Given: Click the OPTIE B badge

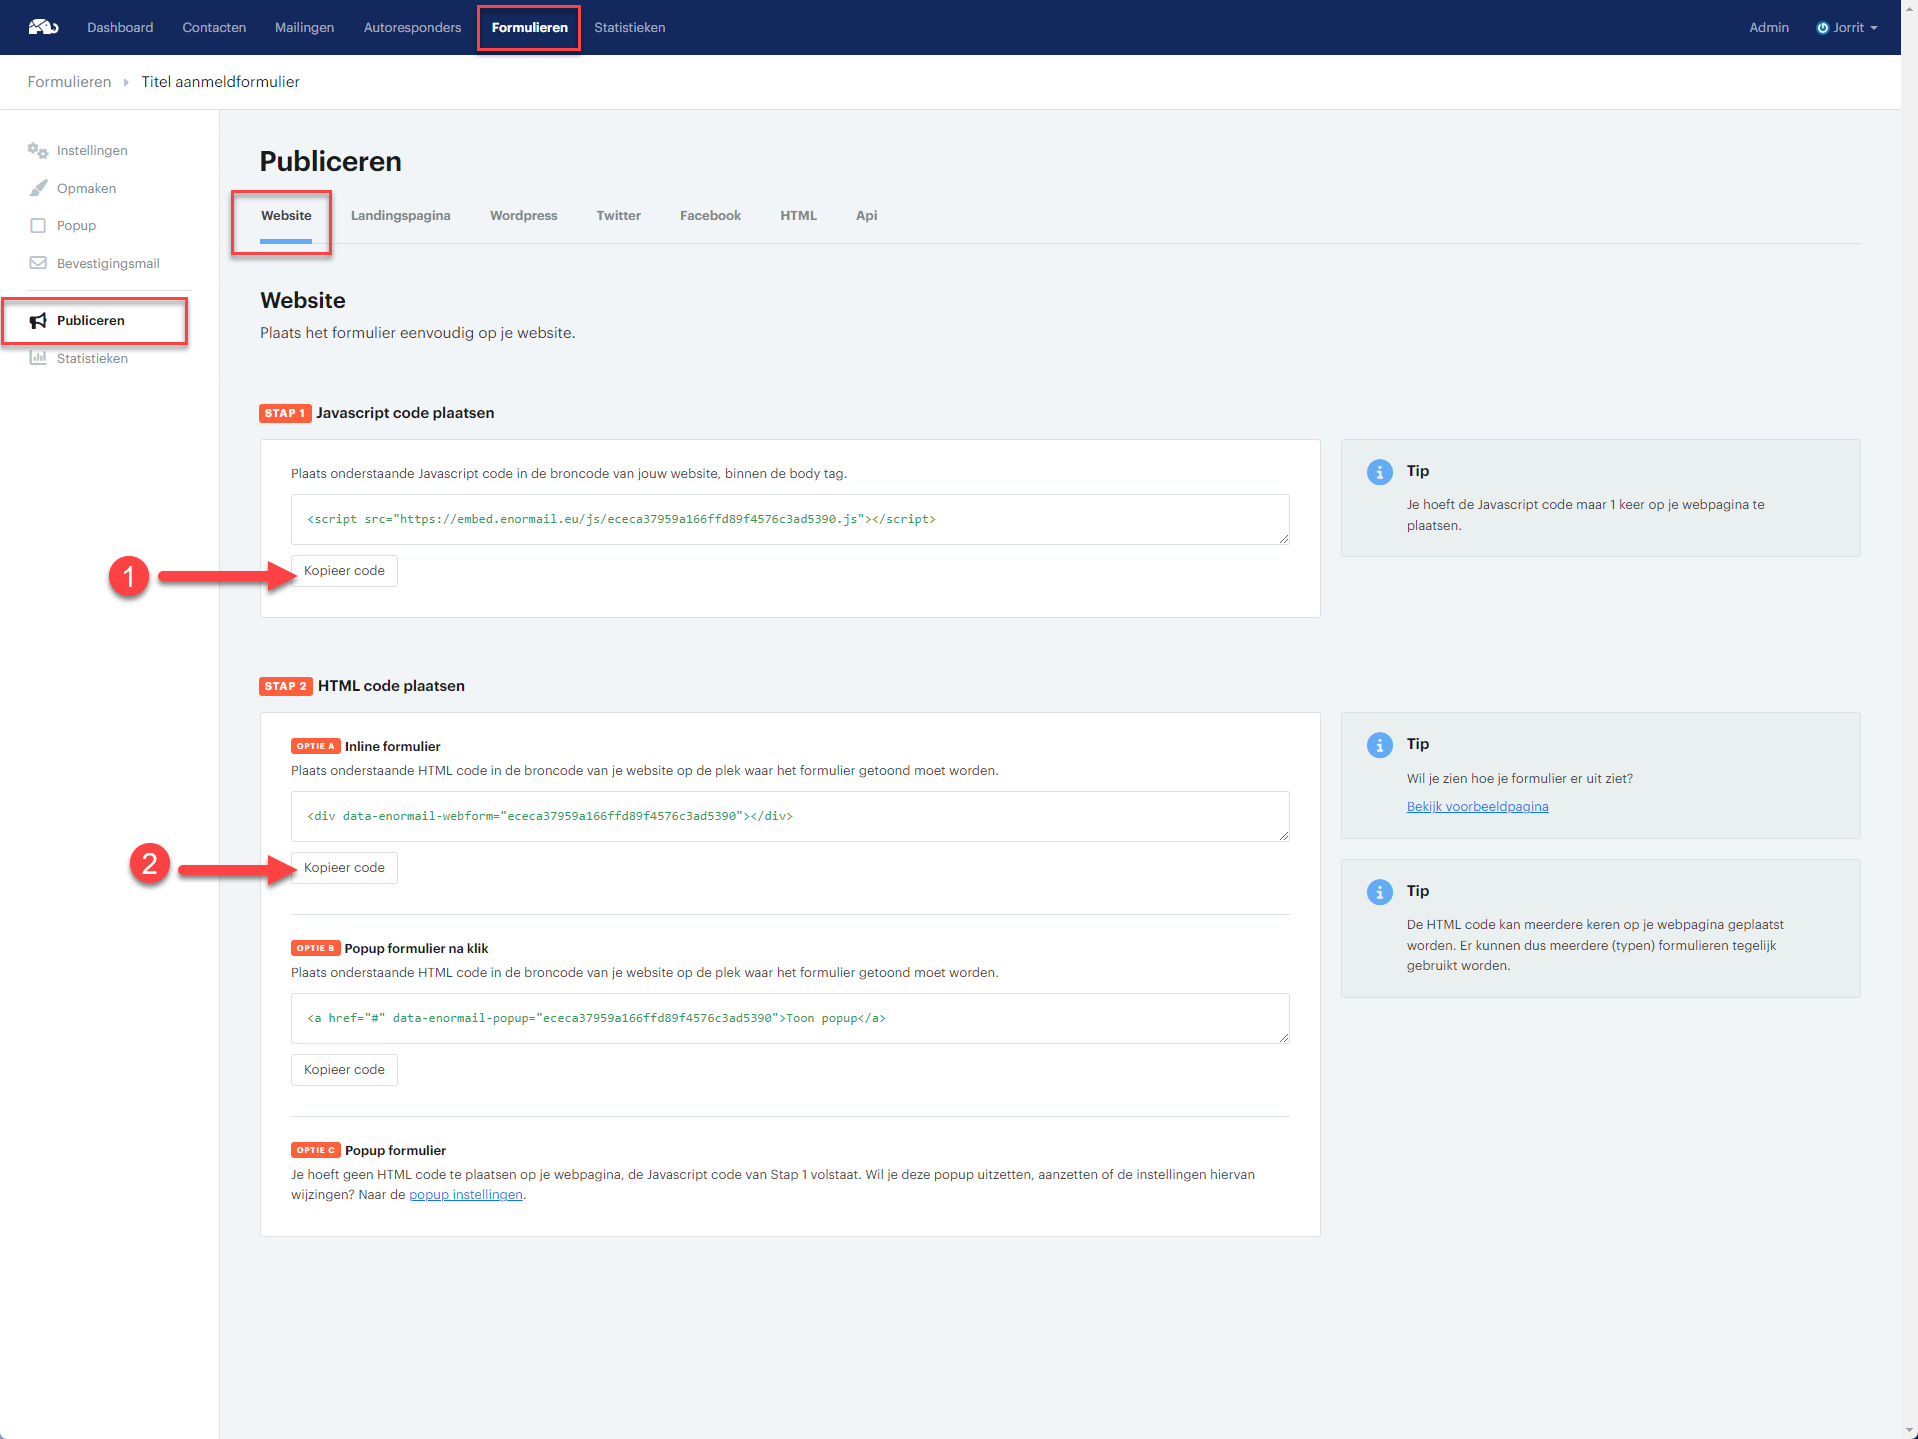Looking at the screenshot, I should click(x=315, y=948).
